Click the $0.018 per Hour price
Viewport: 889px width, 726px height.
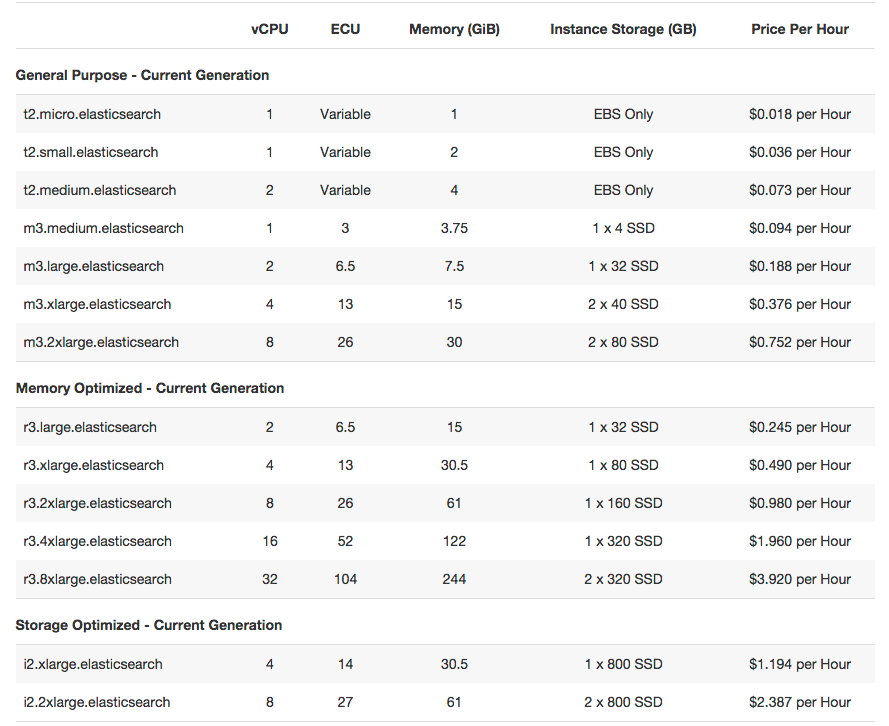(799, 114)
